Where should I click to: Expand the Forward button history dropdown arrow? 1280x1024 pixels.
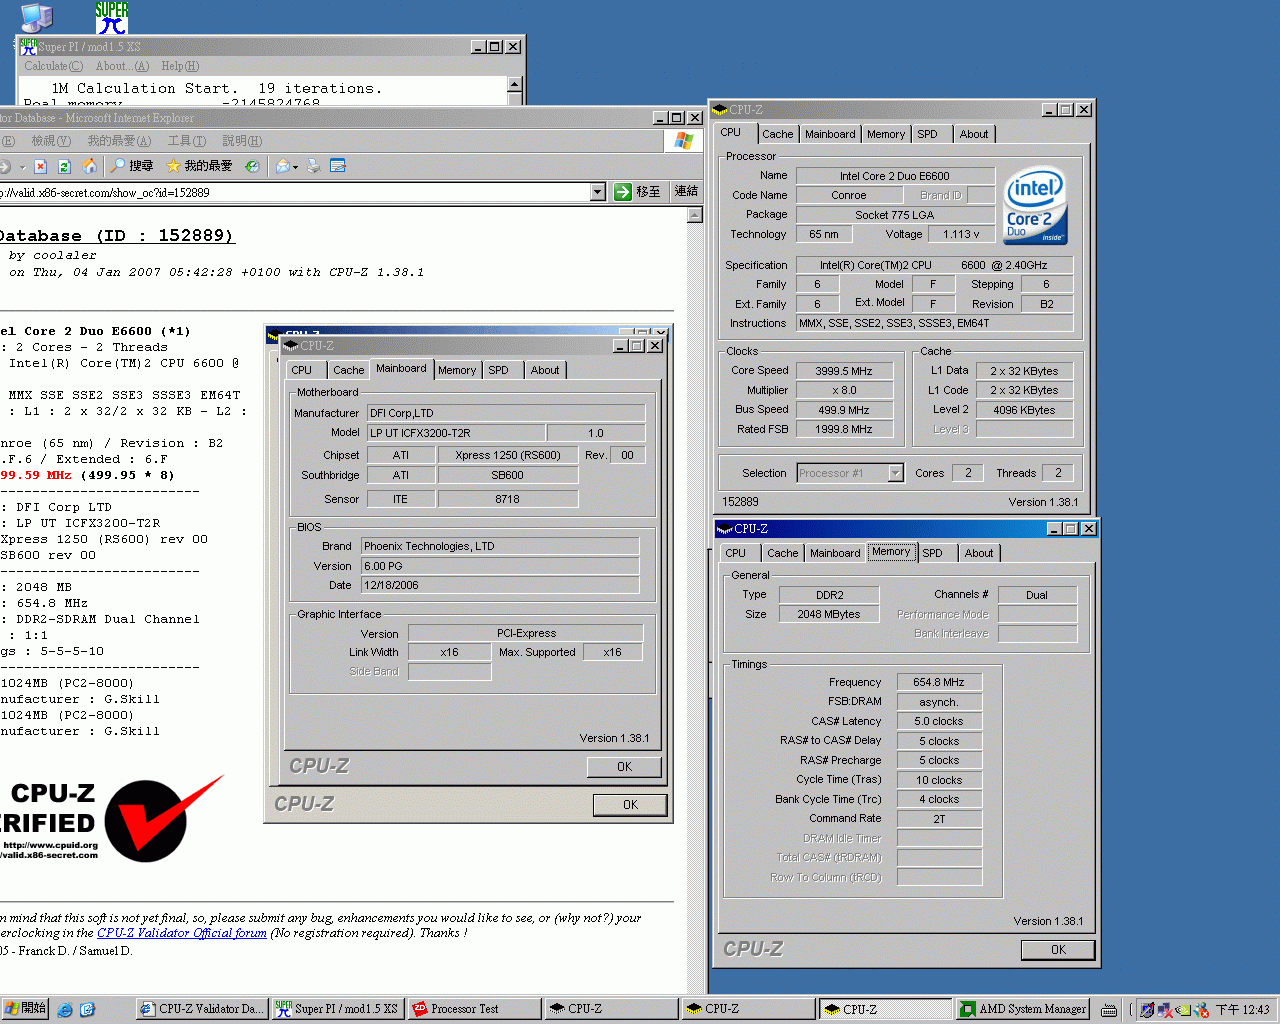21,167
